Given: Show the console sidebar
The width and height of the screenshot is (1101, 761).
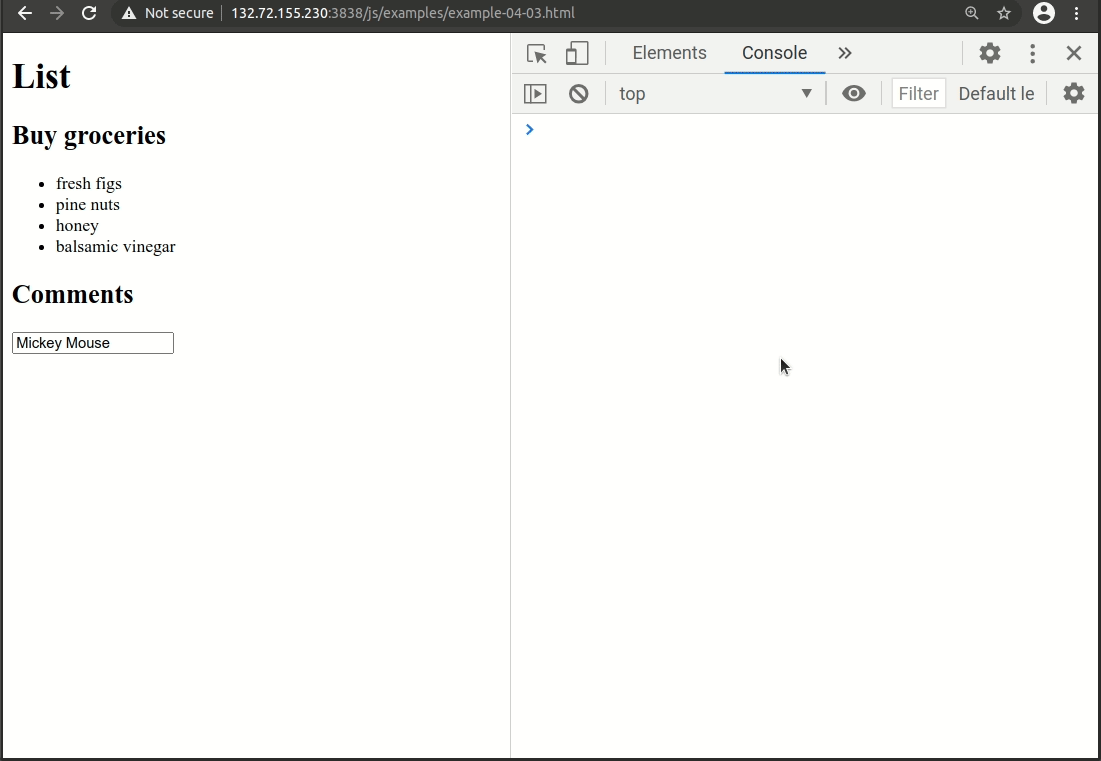Looking at the screenshot, I should point(536,93).
